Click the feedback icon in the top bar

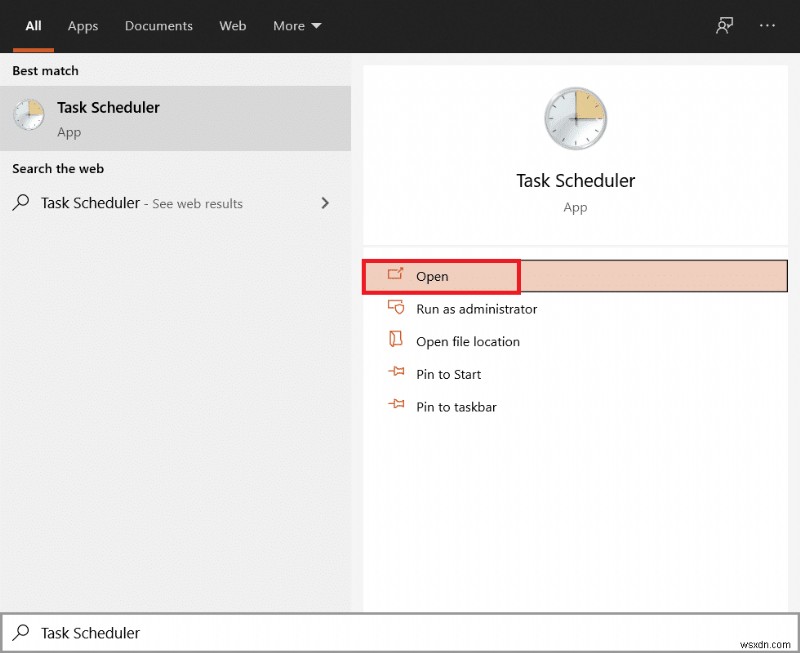(725, 26)
